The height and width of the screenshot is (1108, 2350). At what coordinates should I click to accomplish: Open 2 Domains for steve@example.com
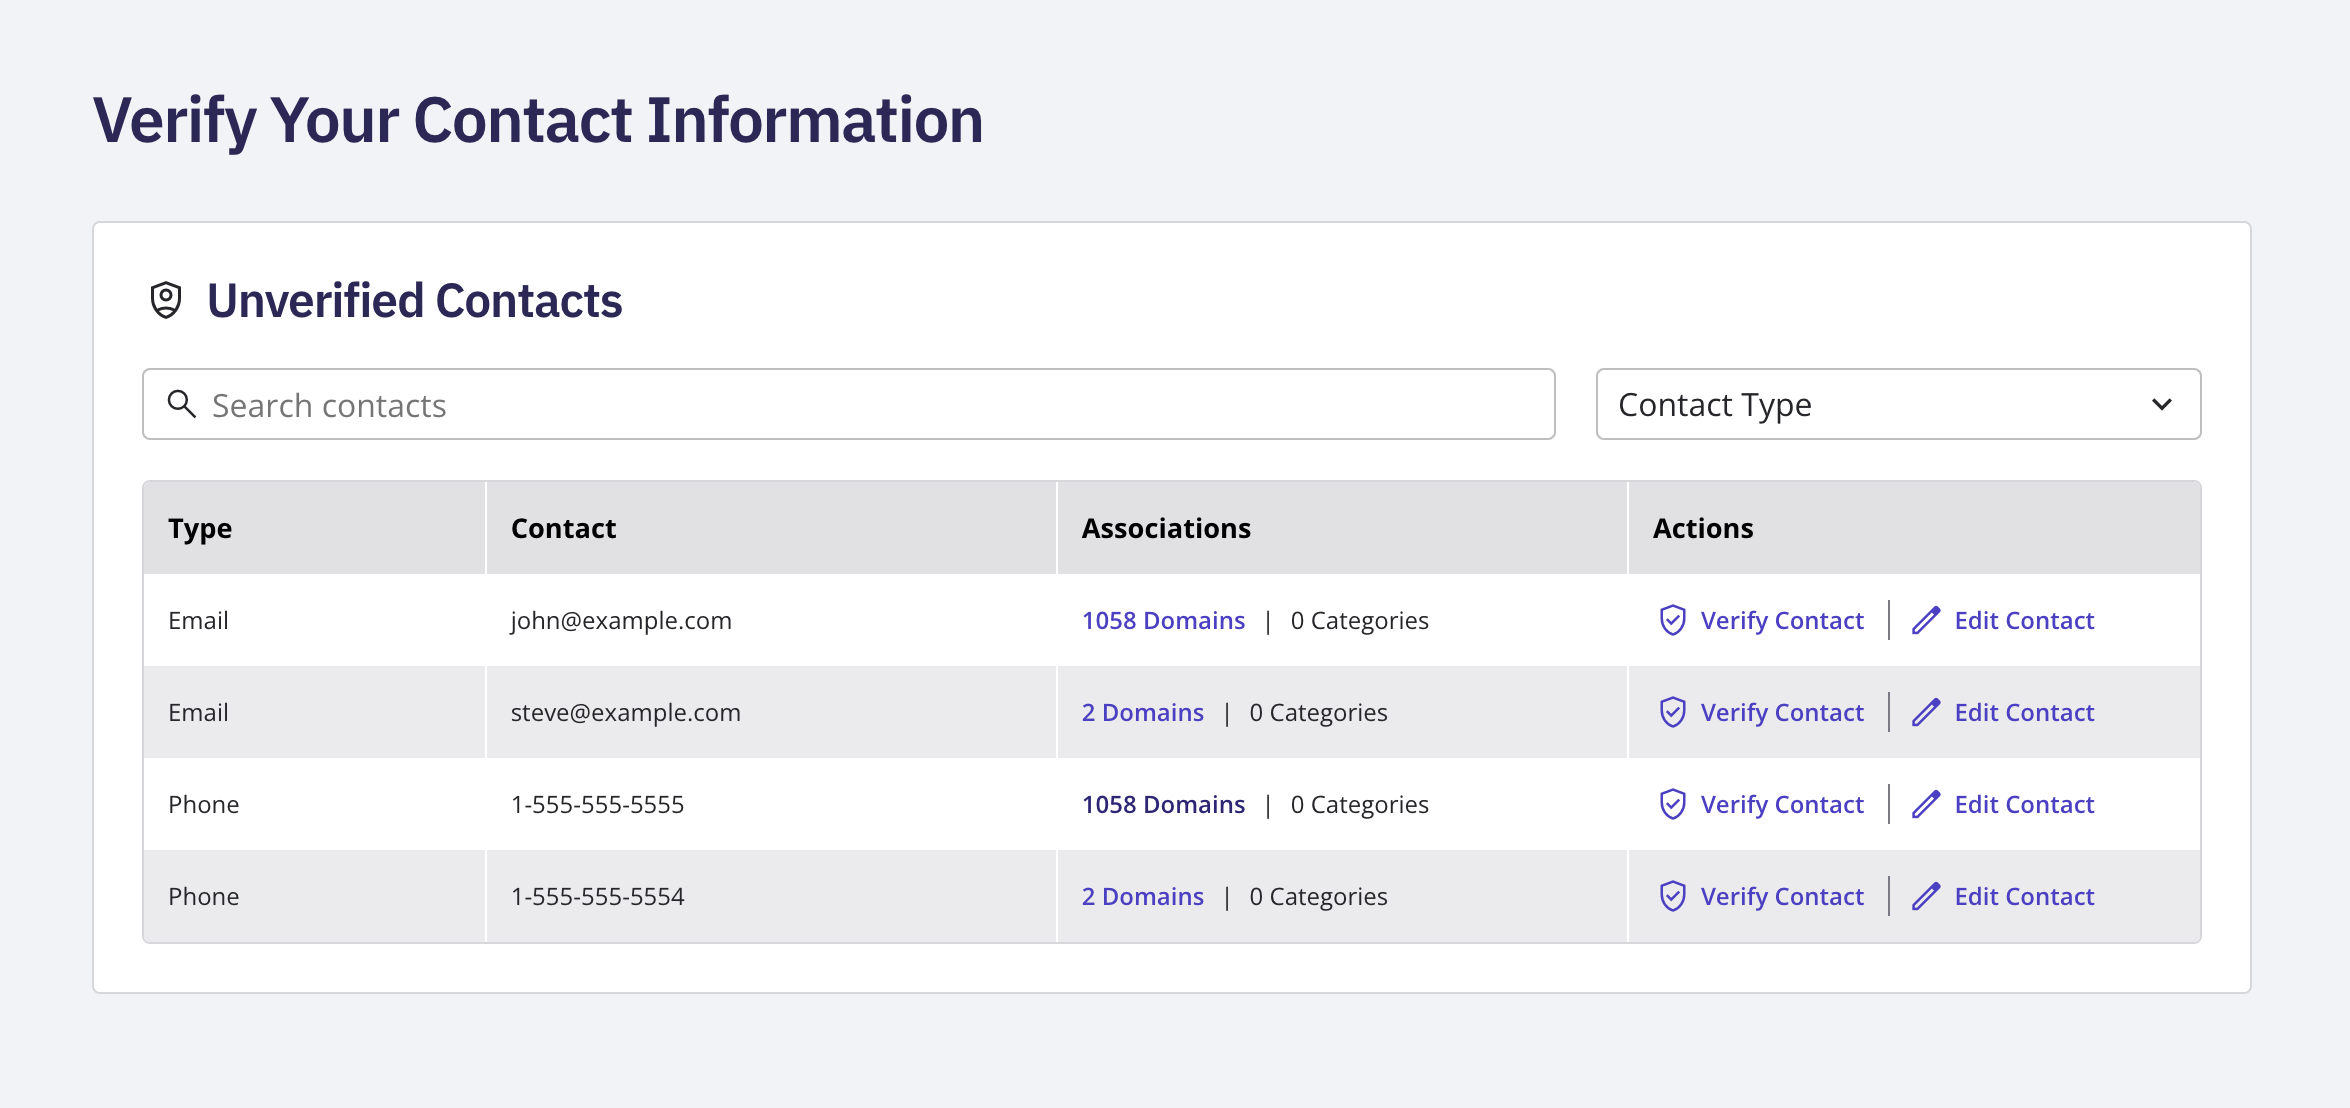[1143, 712]
